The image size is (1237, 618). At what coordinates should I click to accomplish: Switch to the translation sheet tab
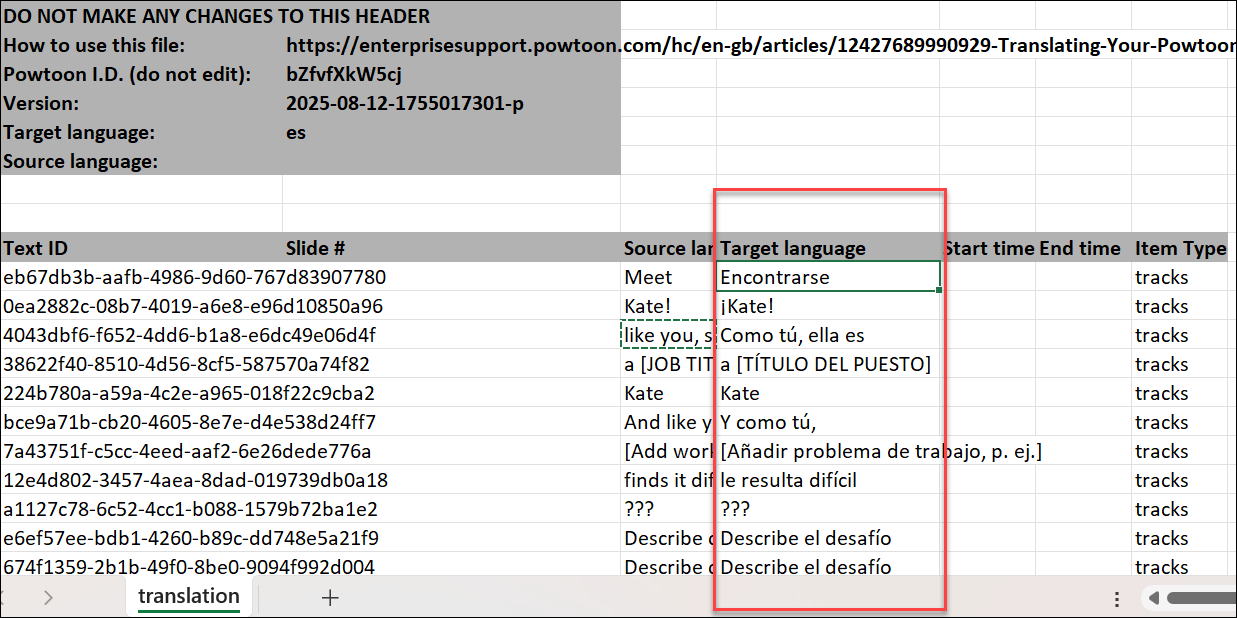pyautogui.click(x=188, y=597)
